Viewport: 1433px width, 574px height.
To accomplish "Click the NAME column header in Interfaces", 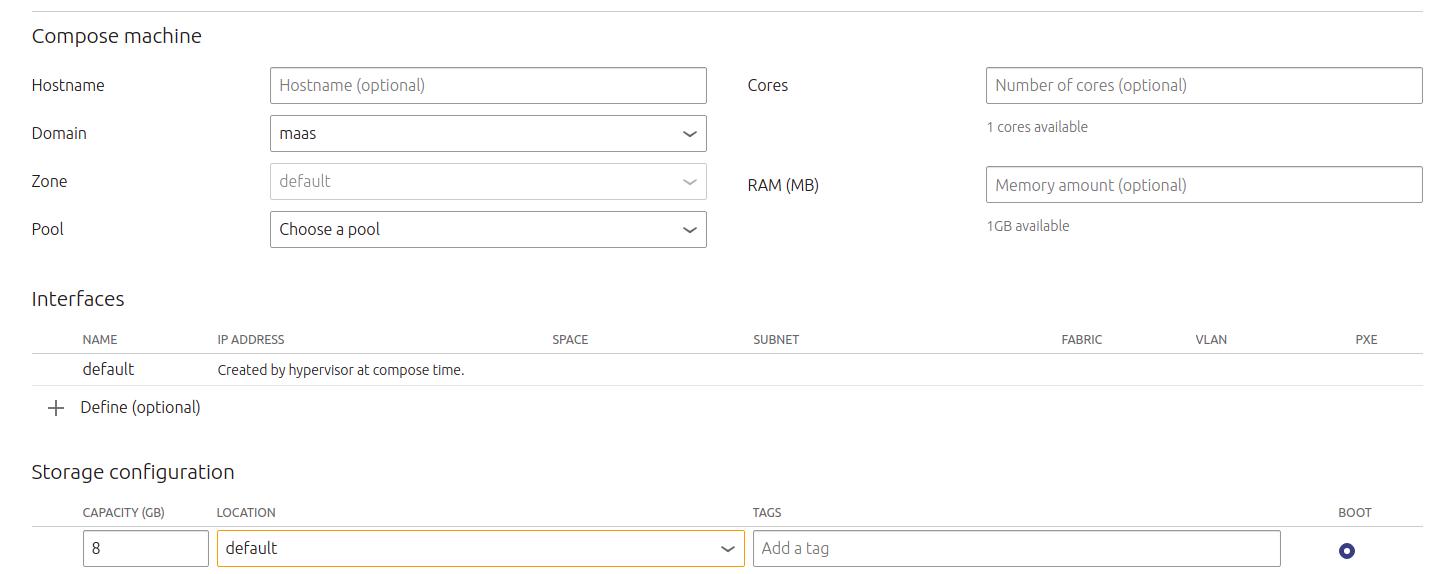I will click(100, 340).
